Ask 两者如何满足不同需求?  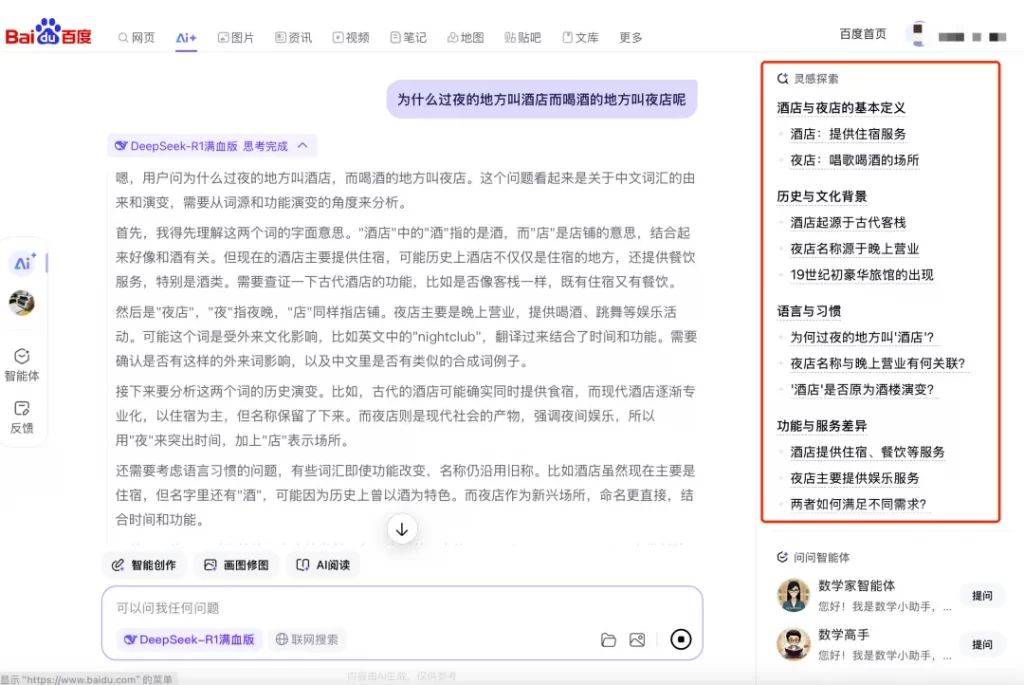858,504
